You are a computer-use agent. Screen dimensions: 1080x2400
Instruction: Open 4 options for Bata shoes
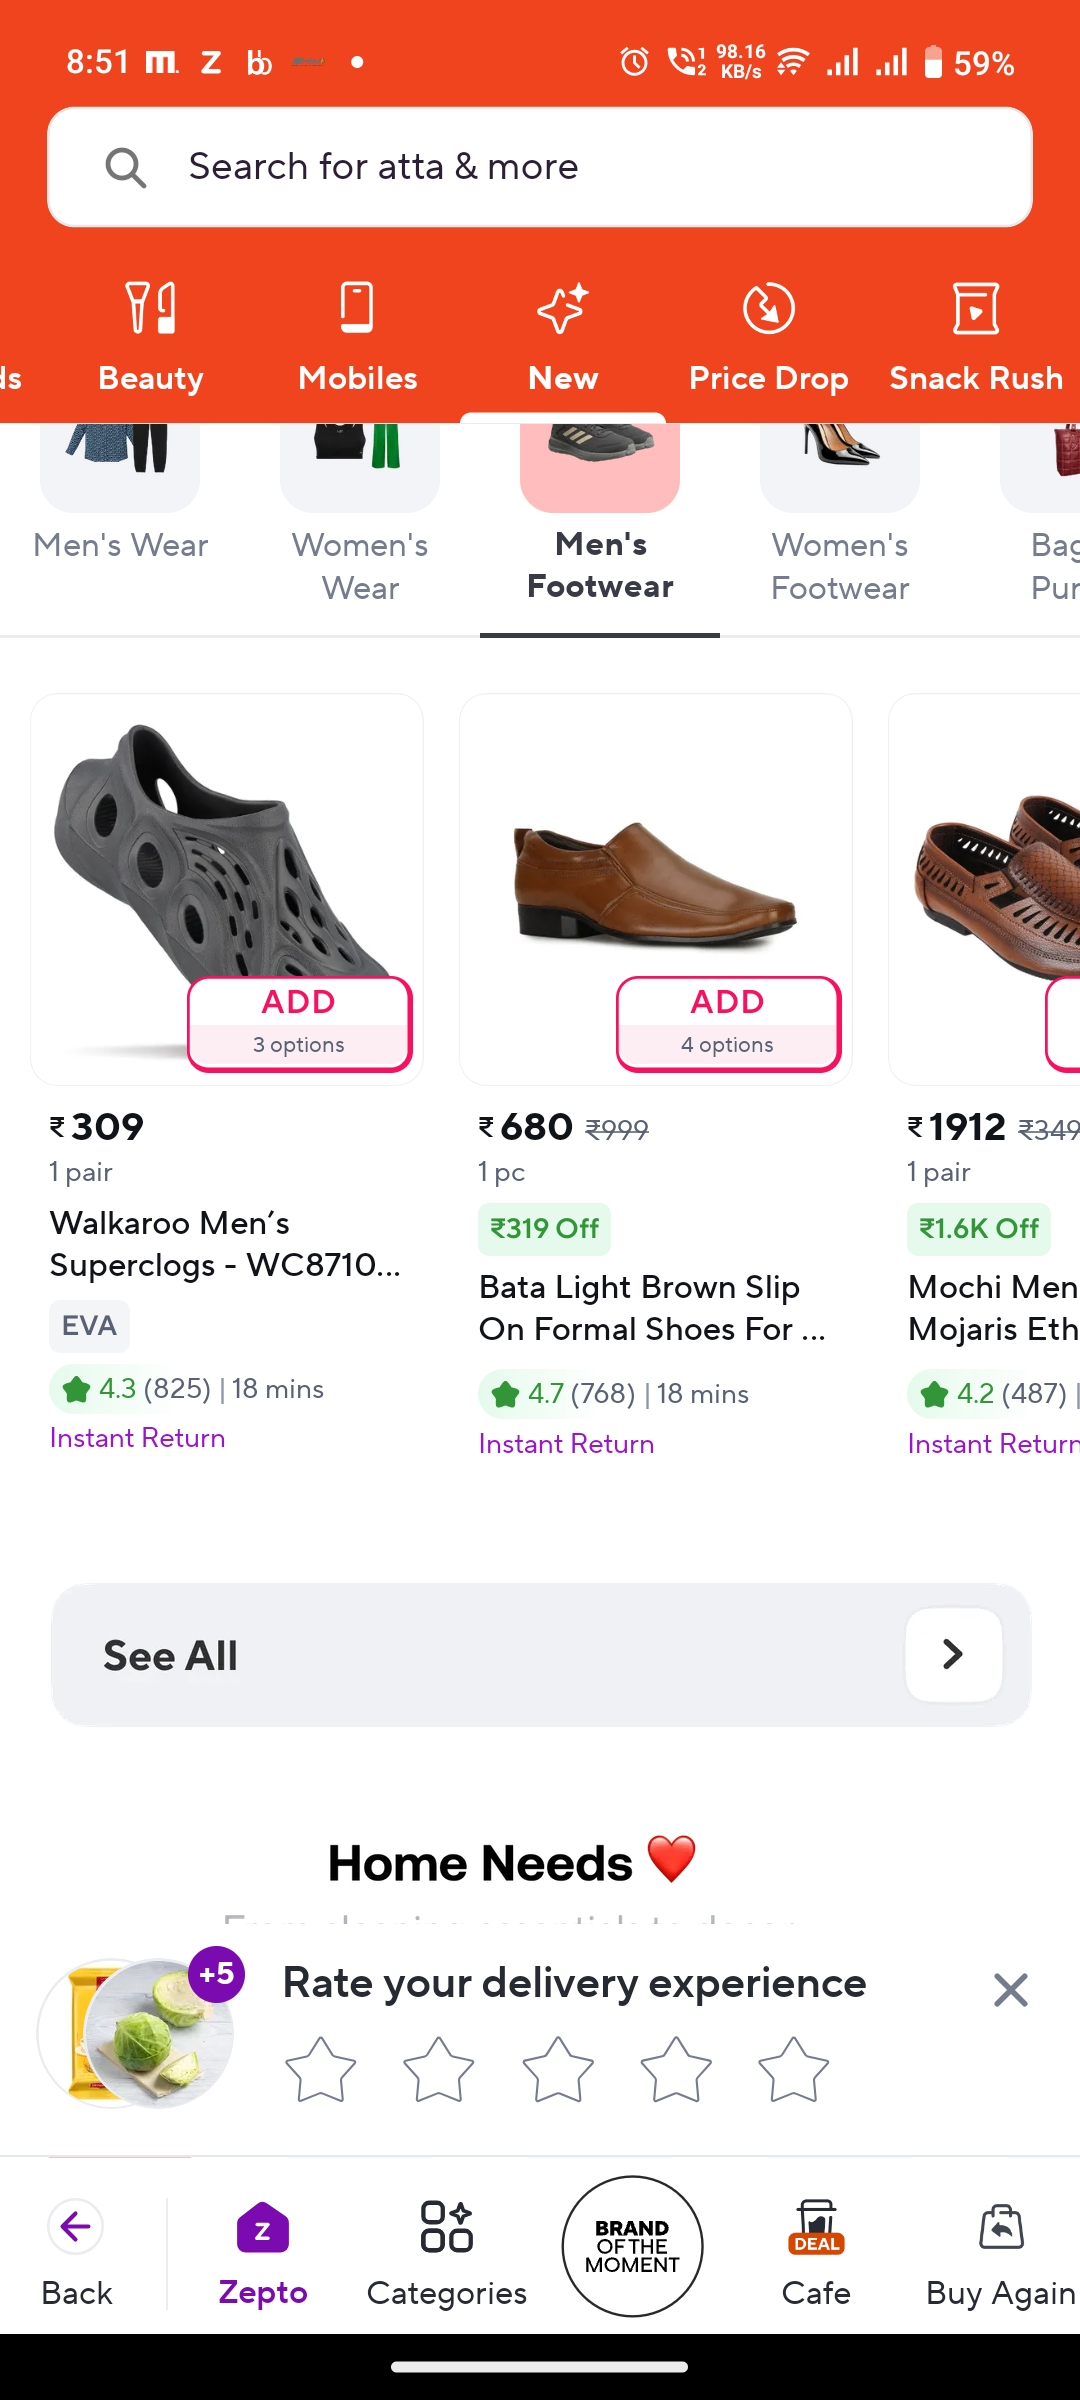pyautogui.click(x=728, y=1023)
